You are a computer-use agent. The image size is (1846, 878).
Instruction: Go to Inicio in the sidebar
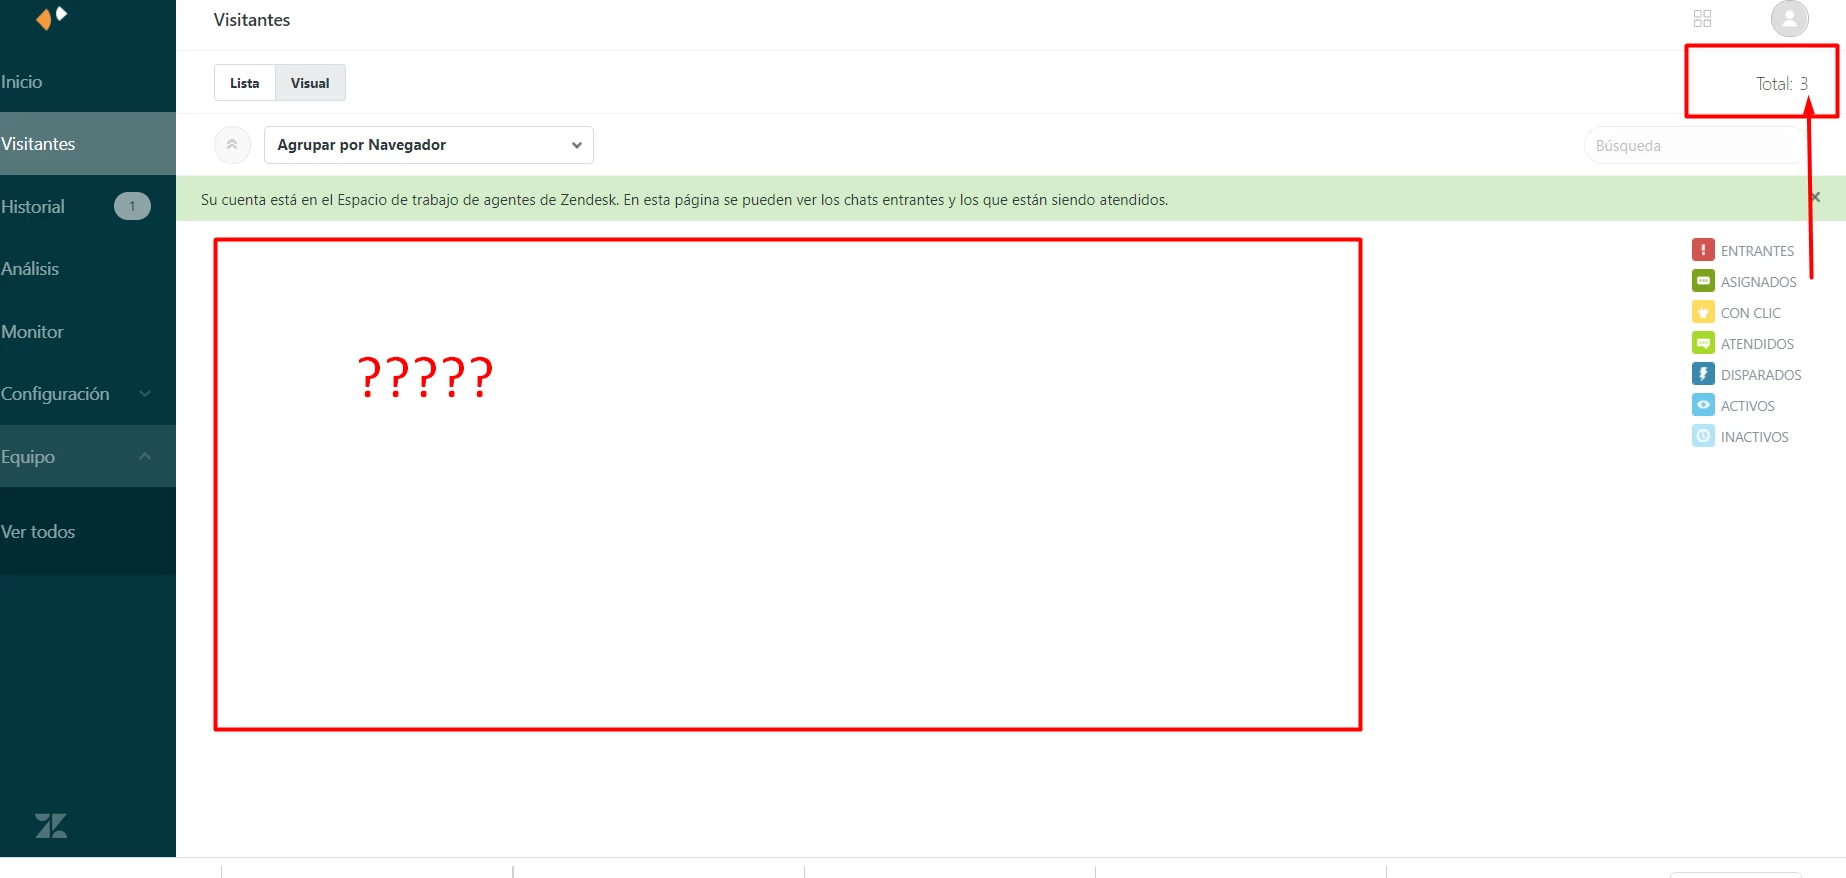tap(88, 82)
